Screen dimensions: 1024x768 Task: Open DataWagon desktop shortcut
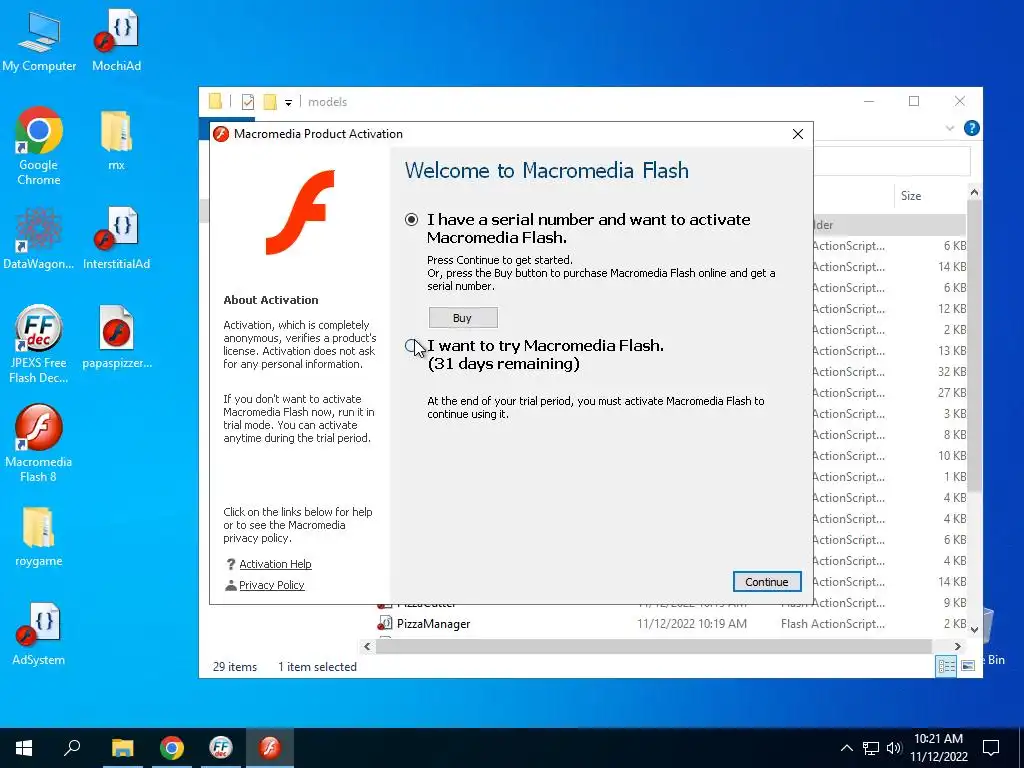(39, 239)
